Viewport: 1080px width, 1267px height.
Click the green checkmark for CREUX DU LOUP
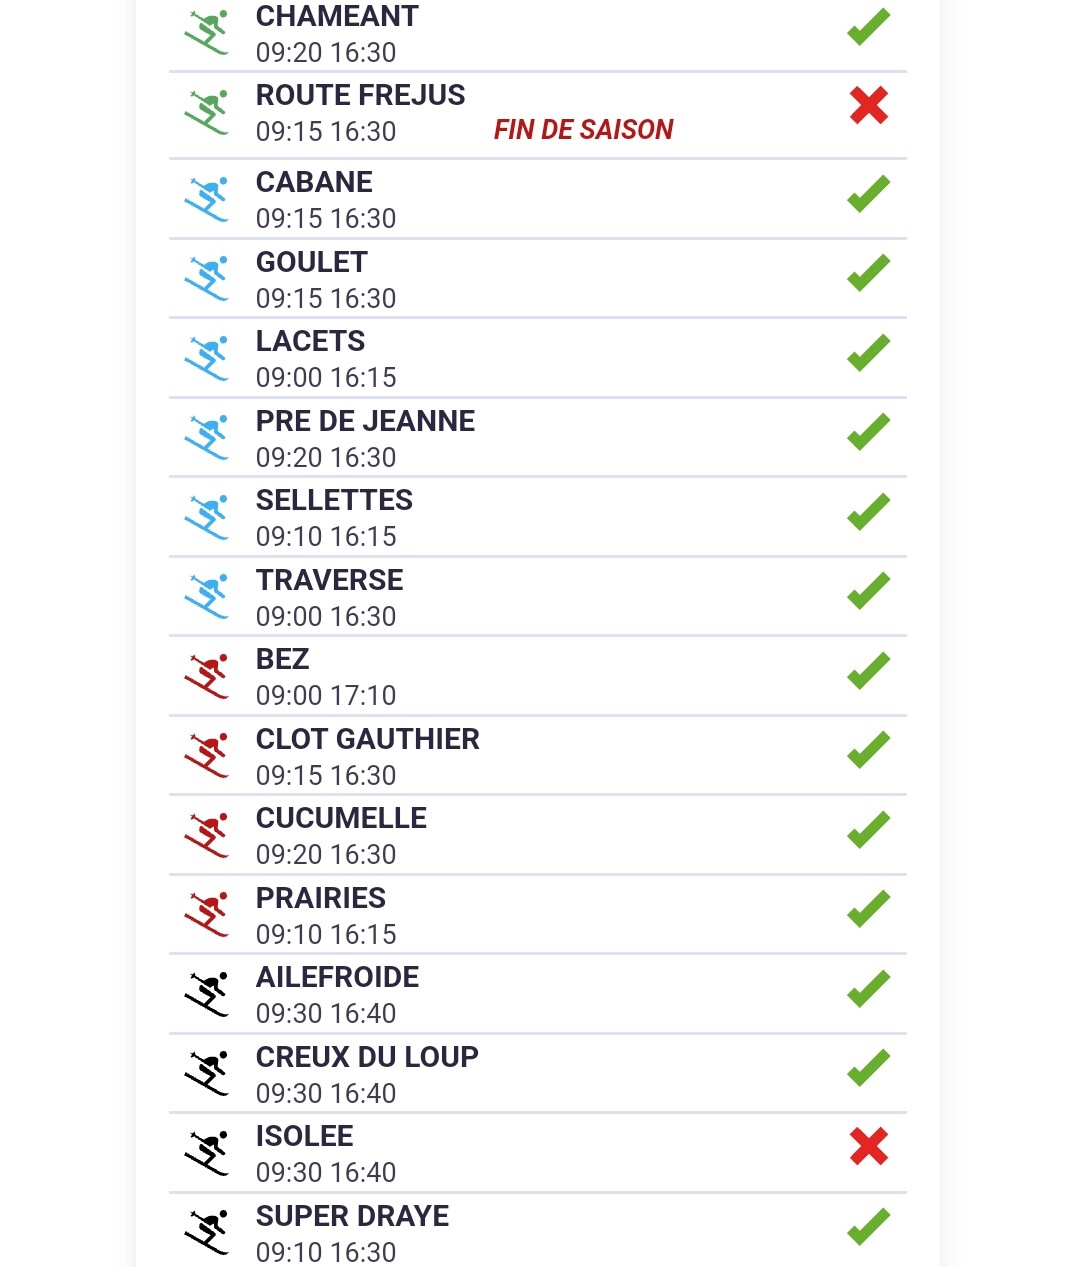(x=869, y=1068)
